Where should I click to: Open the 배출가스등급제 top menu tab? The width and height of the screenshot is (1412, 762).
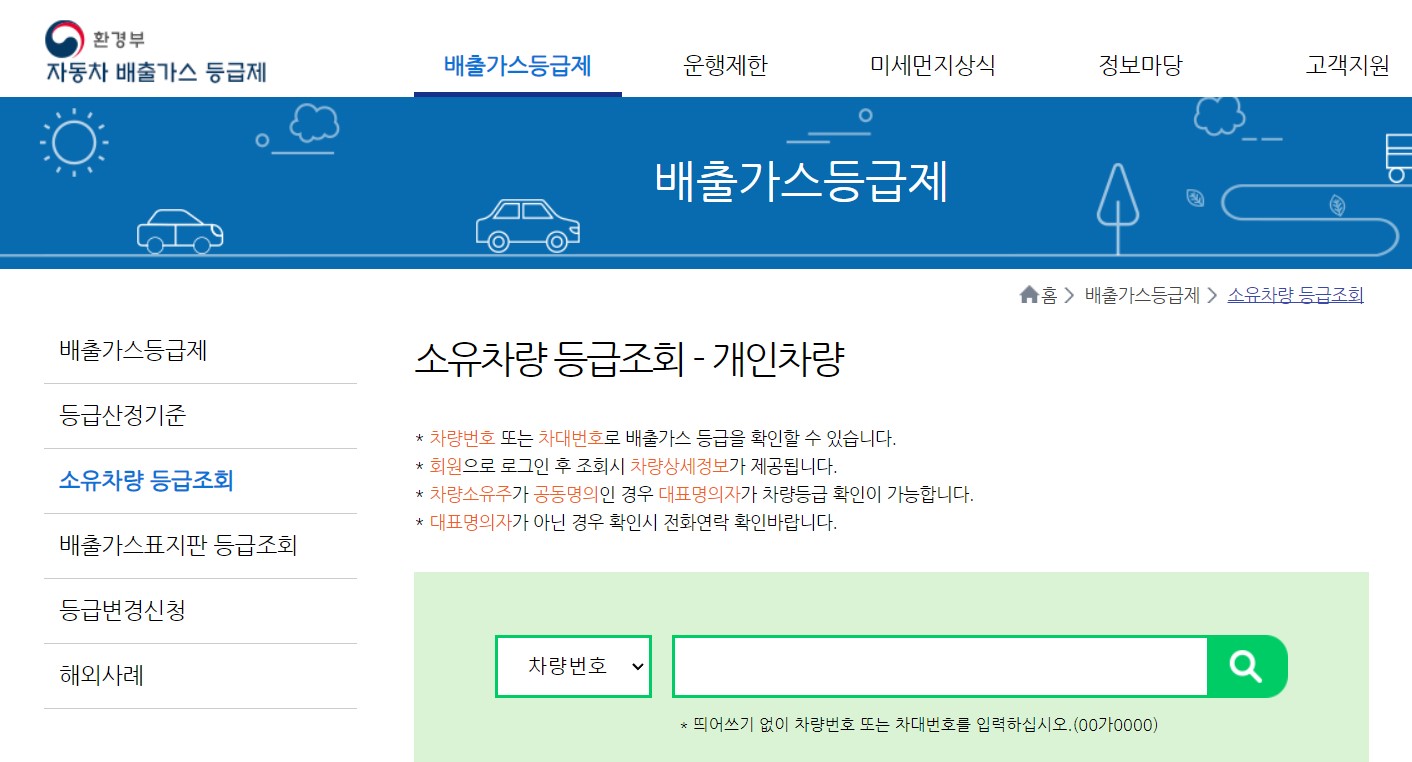tap(518, 66)
